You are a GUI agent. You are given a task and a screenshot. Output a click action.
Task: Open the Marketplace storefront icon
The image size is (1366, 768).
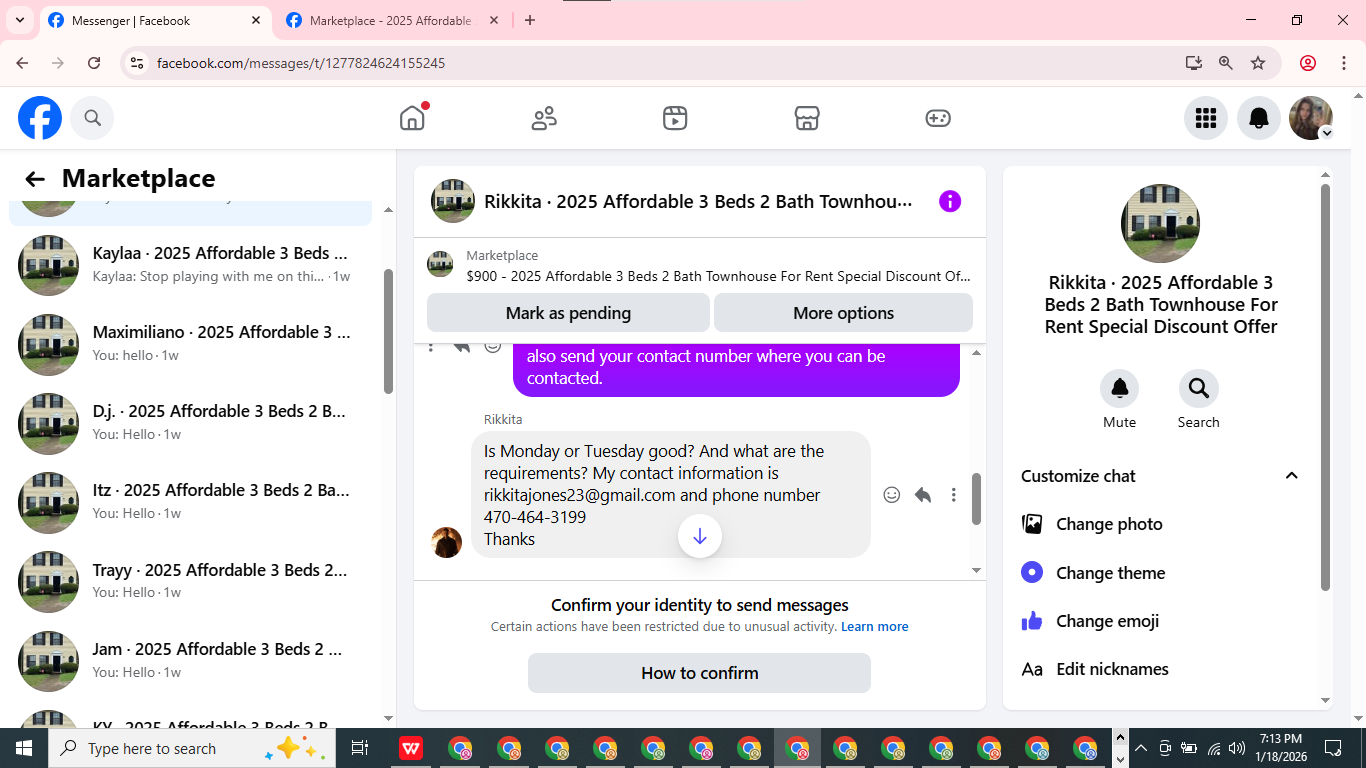[x=807, y=118]
